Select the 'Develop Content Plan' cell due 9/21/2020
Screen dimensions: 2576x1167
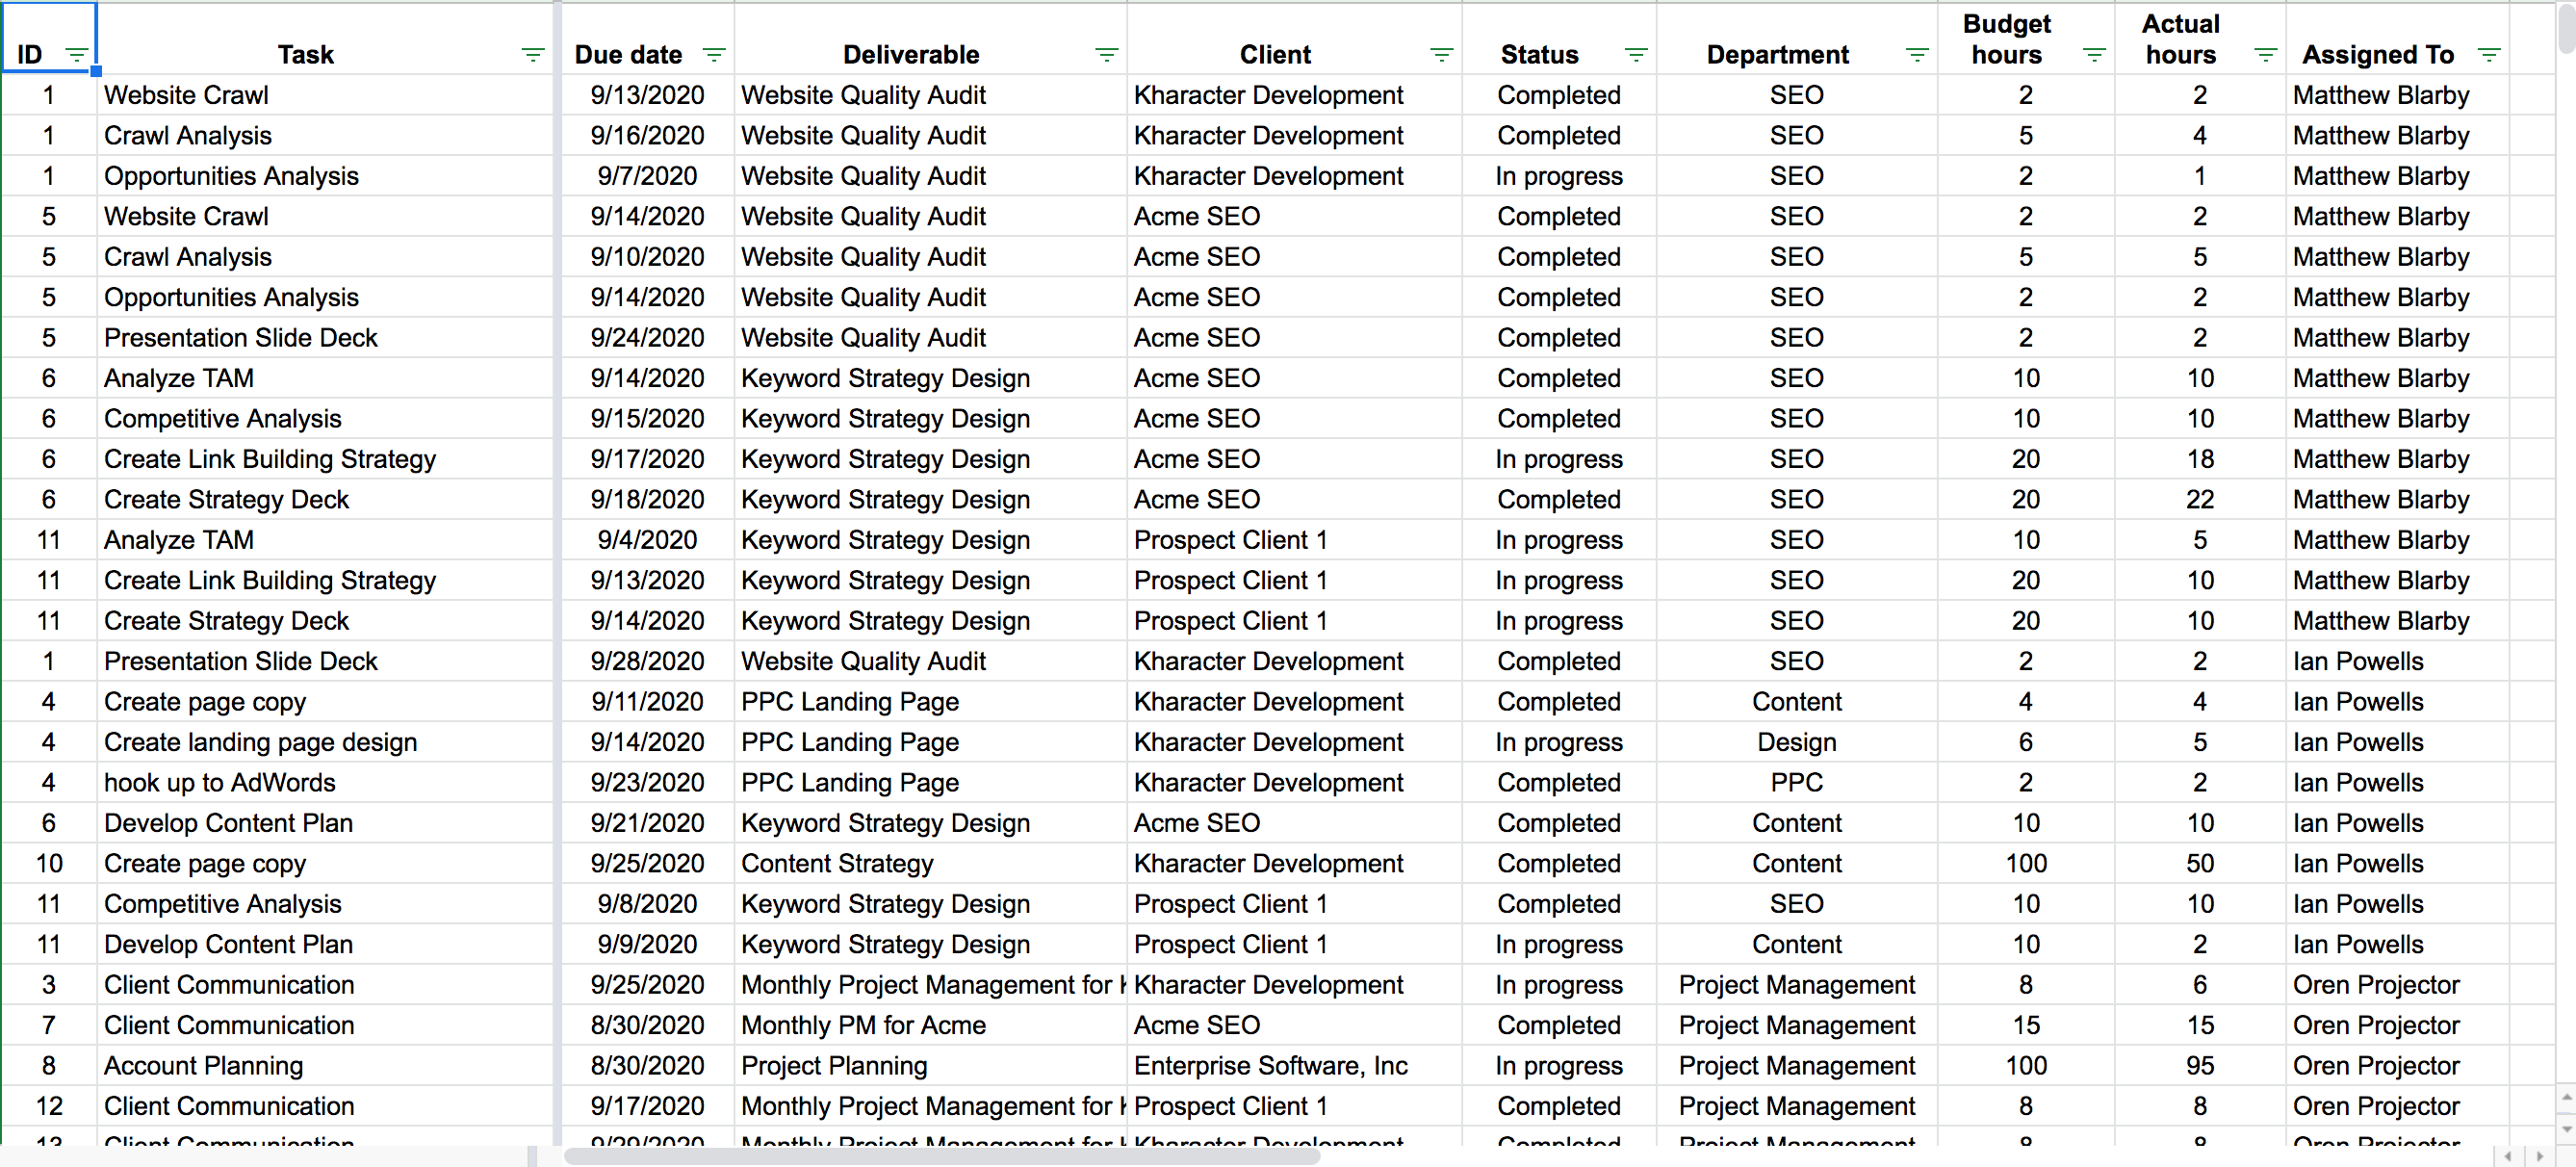coord(325,823)
